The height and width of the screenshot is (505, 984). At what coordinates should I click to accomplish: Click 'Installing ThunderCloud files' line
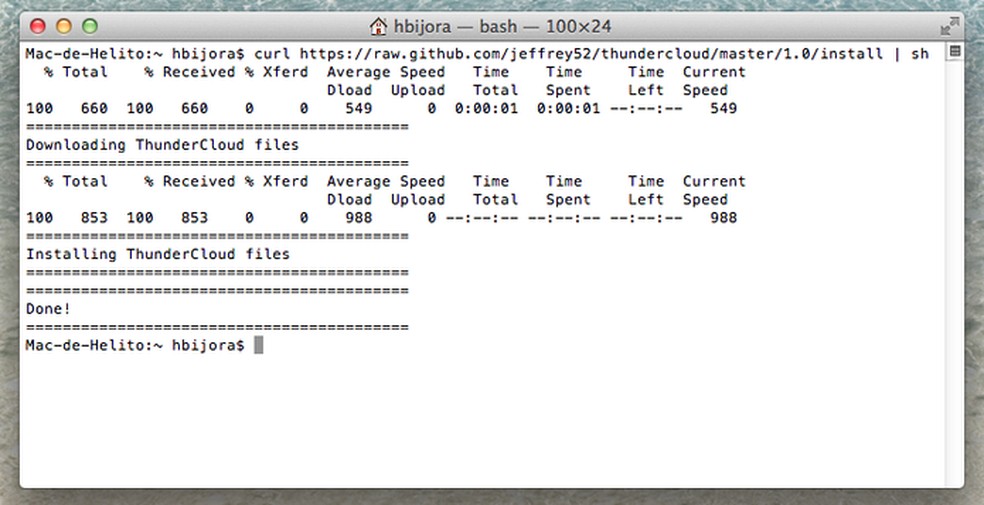click(158, 254)
